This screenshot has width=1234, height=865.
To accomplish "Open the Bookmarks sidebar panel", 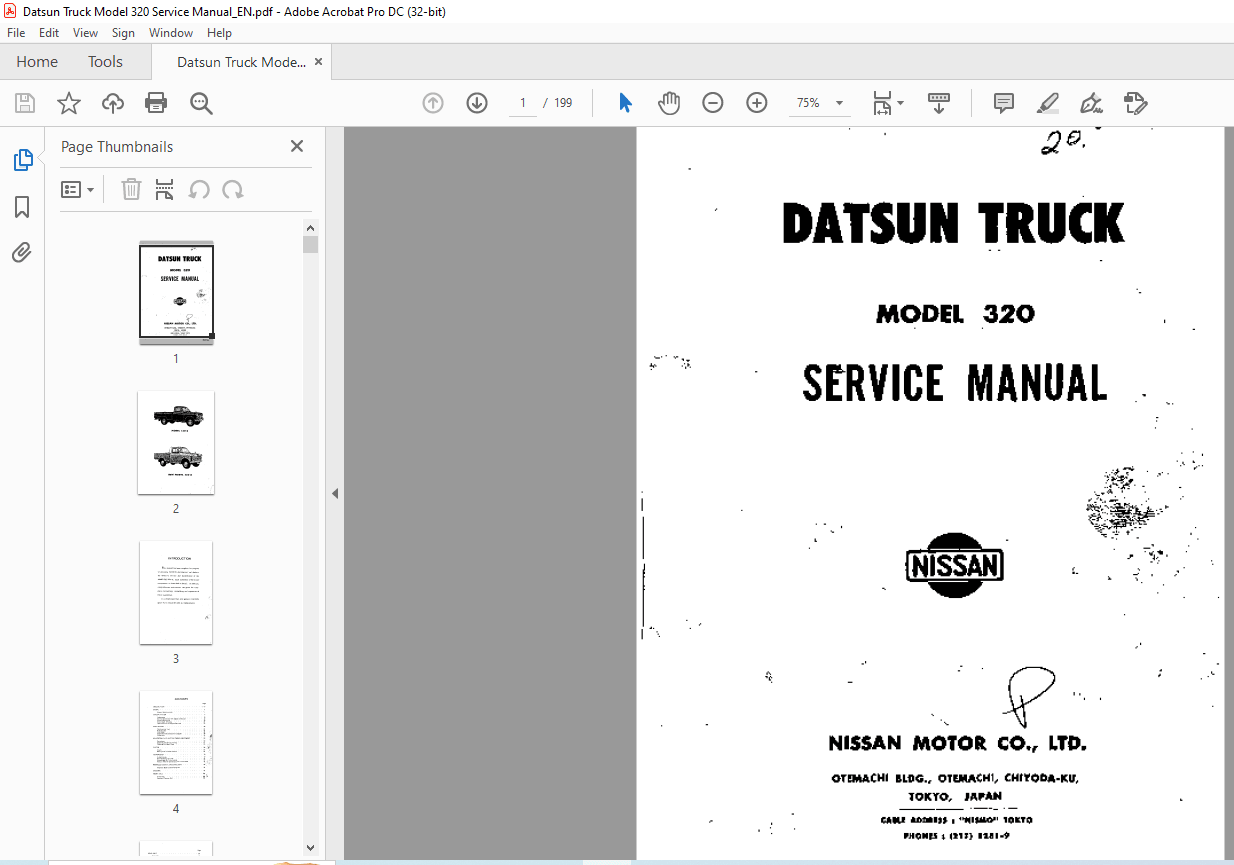I will coord(22,207).
